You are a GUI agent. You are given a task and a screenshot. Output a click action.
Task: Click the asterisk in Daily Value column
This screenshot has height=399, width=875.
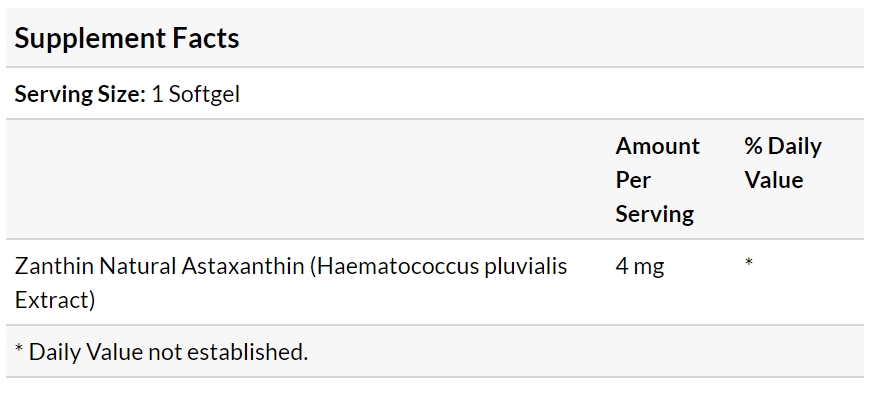(x=749, y=261)
